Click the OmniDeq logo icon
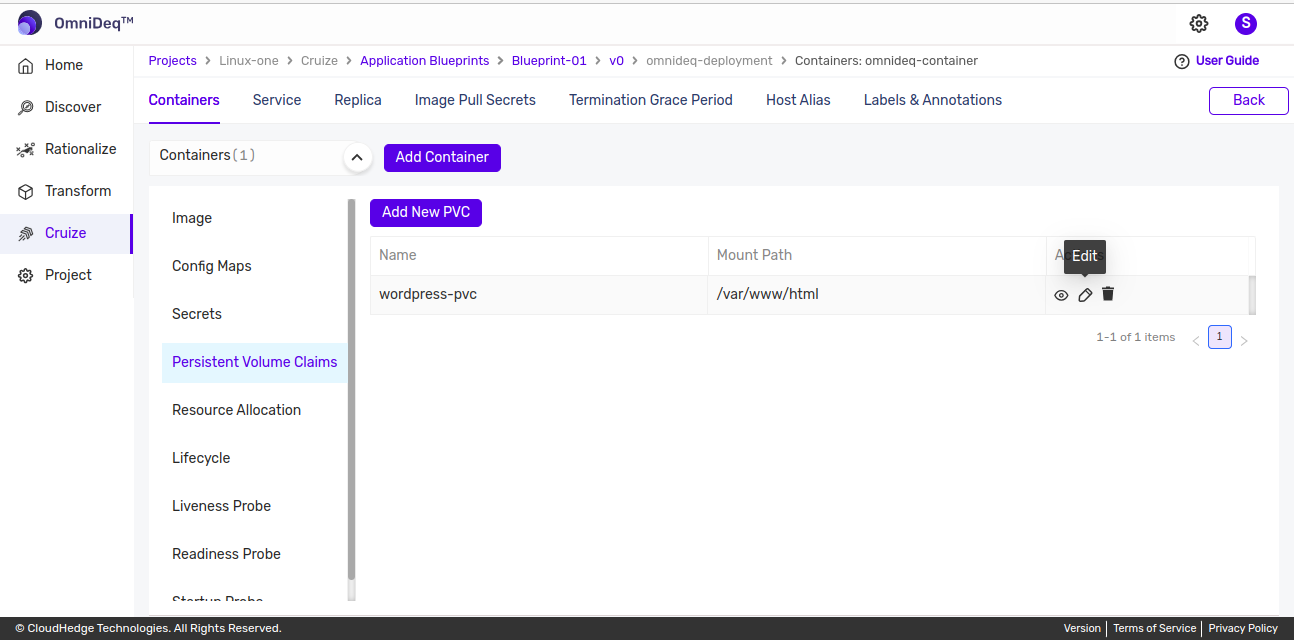This screenshot has height=640, width=1294. coord(30,23)
